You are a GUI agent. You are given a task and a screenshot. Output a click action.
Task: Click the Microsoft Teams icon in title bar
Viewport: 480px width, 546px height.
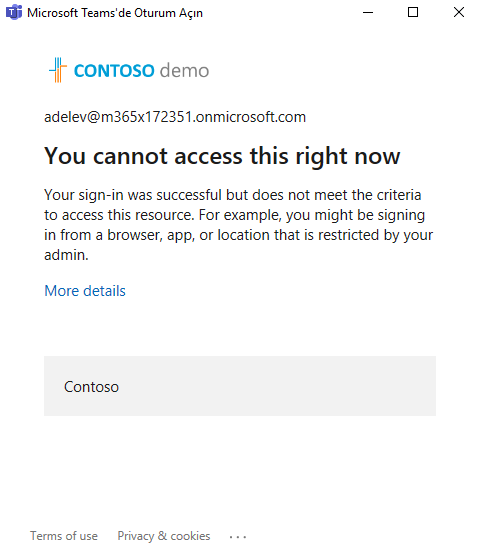[14, 13]
